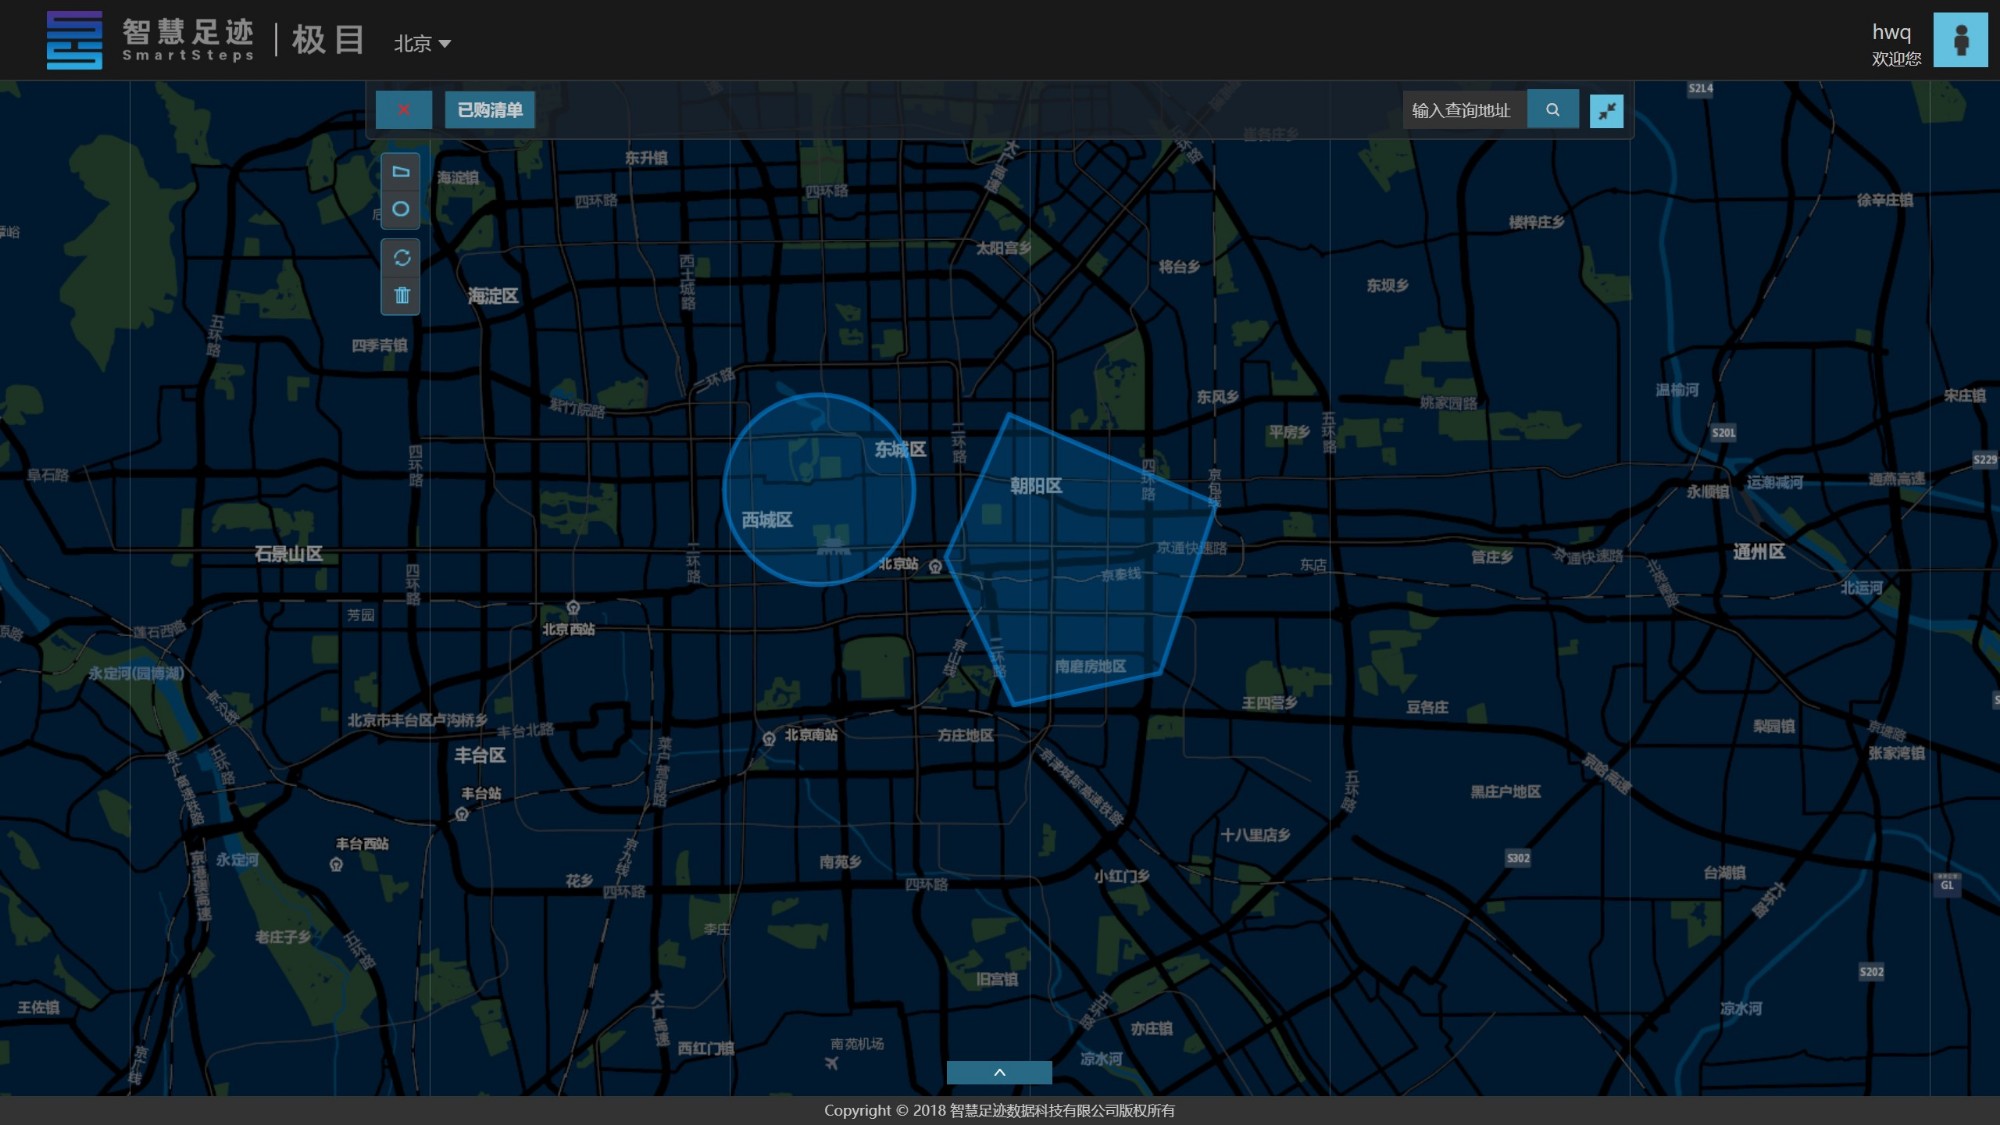Select the drawn circle region on map

[x=818, y=489]
